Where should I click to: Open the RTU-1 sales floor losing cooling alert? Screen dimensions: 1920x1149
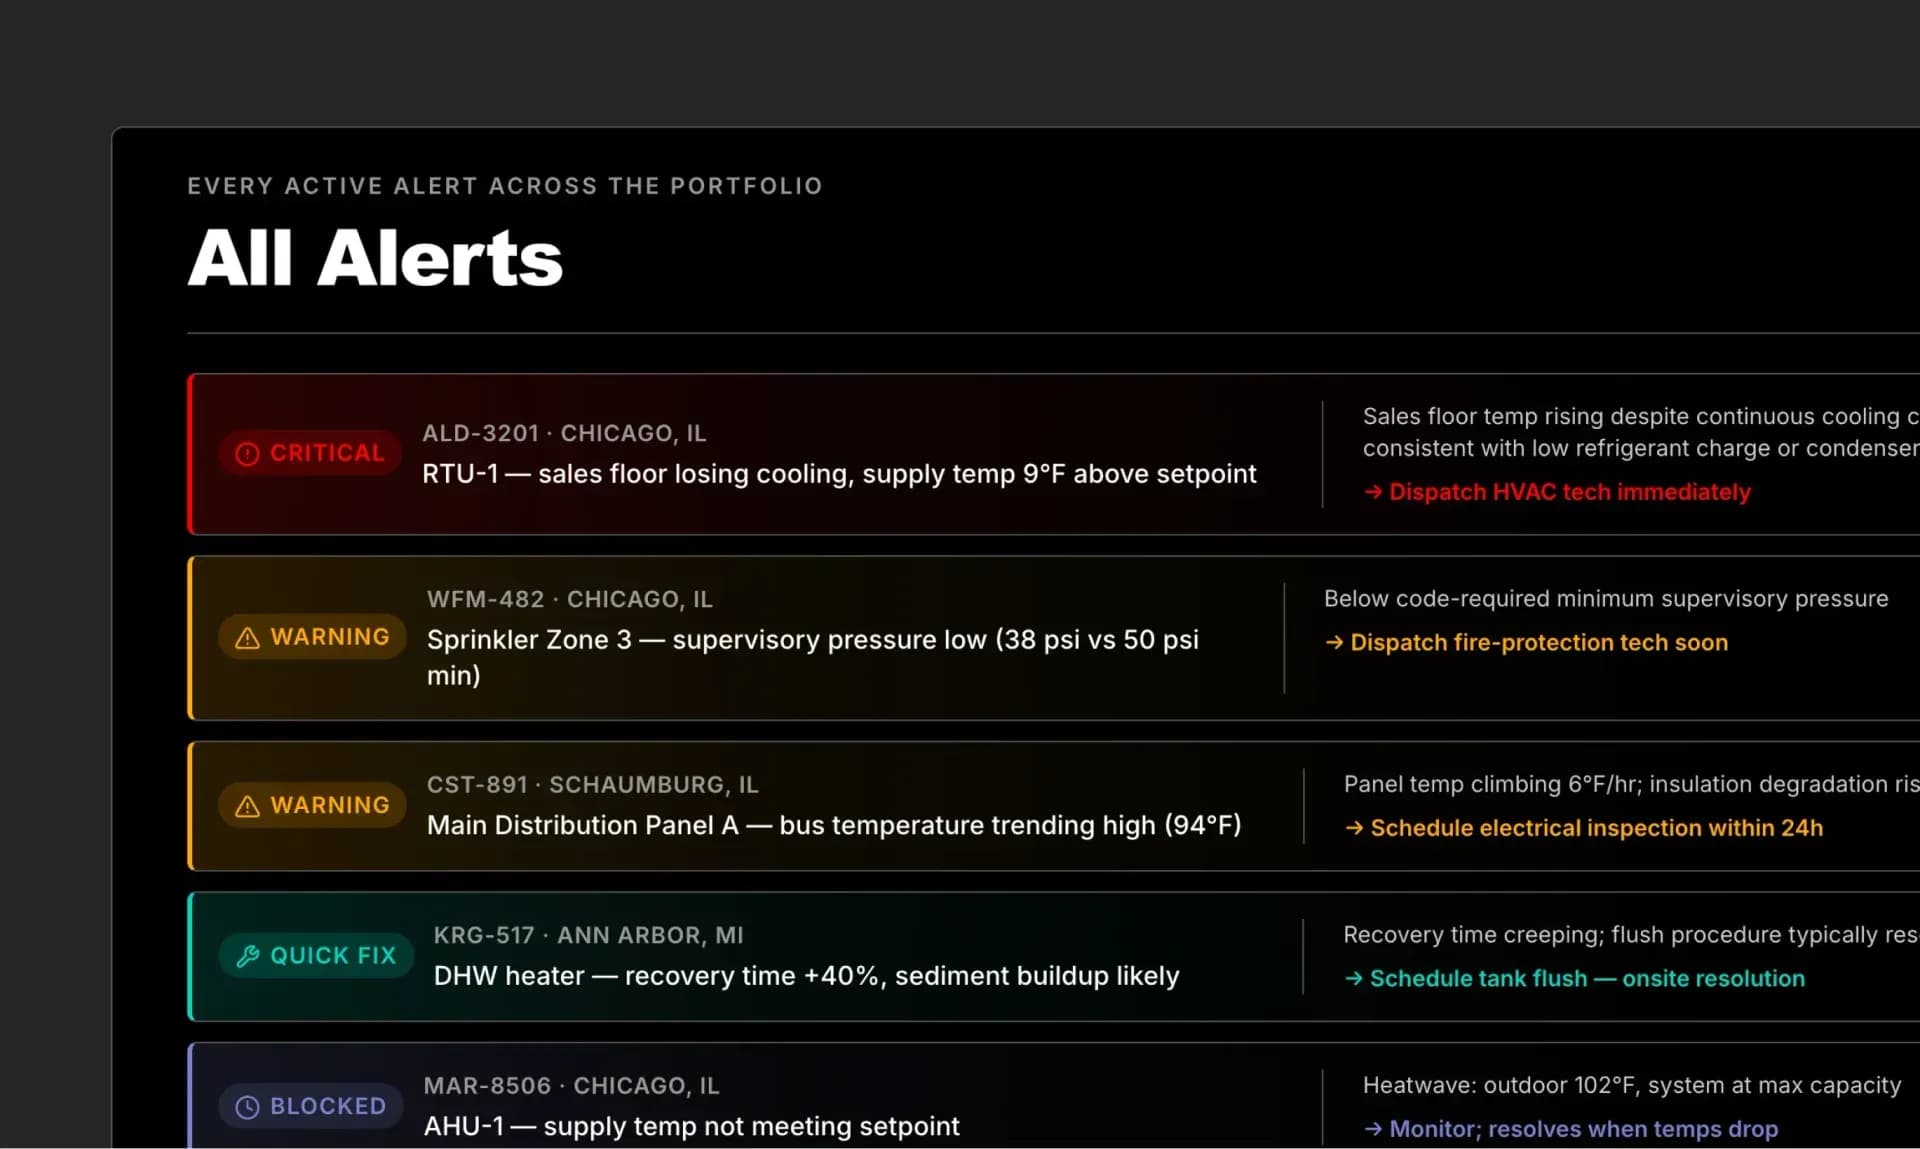pos(839,474)
